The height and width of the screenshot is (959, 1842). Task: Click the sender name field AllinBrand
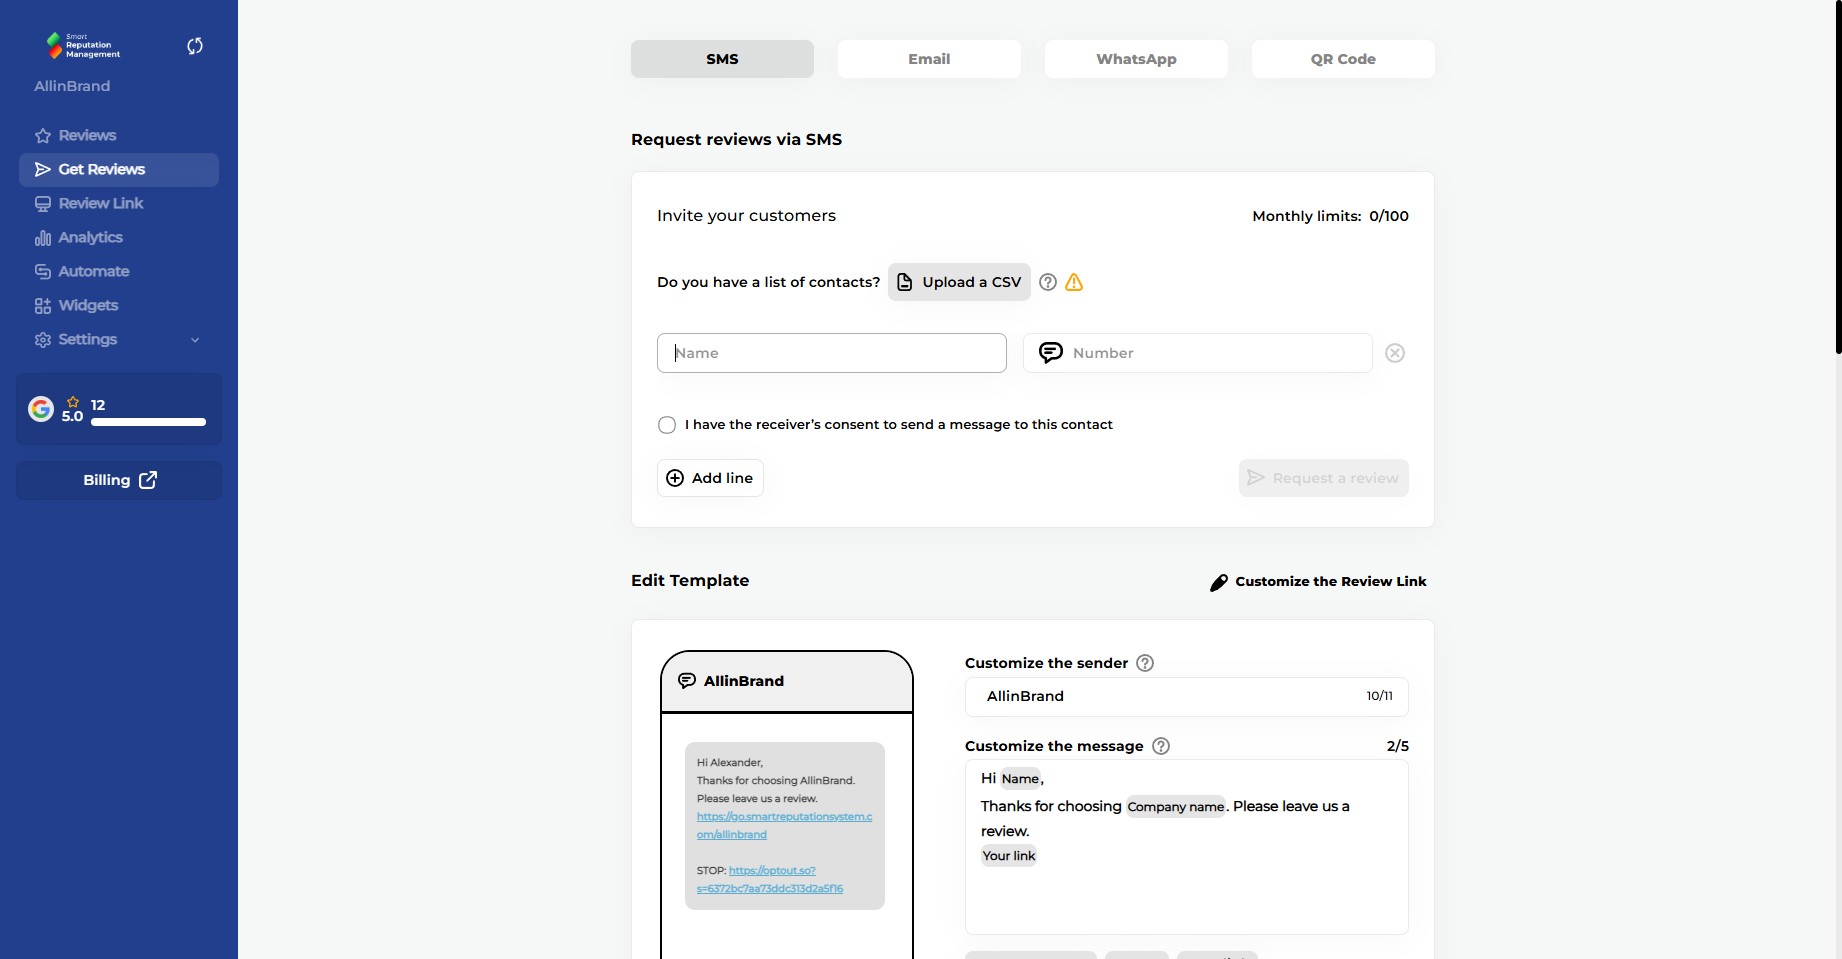point(1186,697)
